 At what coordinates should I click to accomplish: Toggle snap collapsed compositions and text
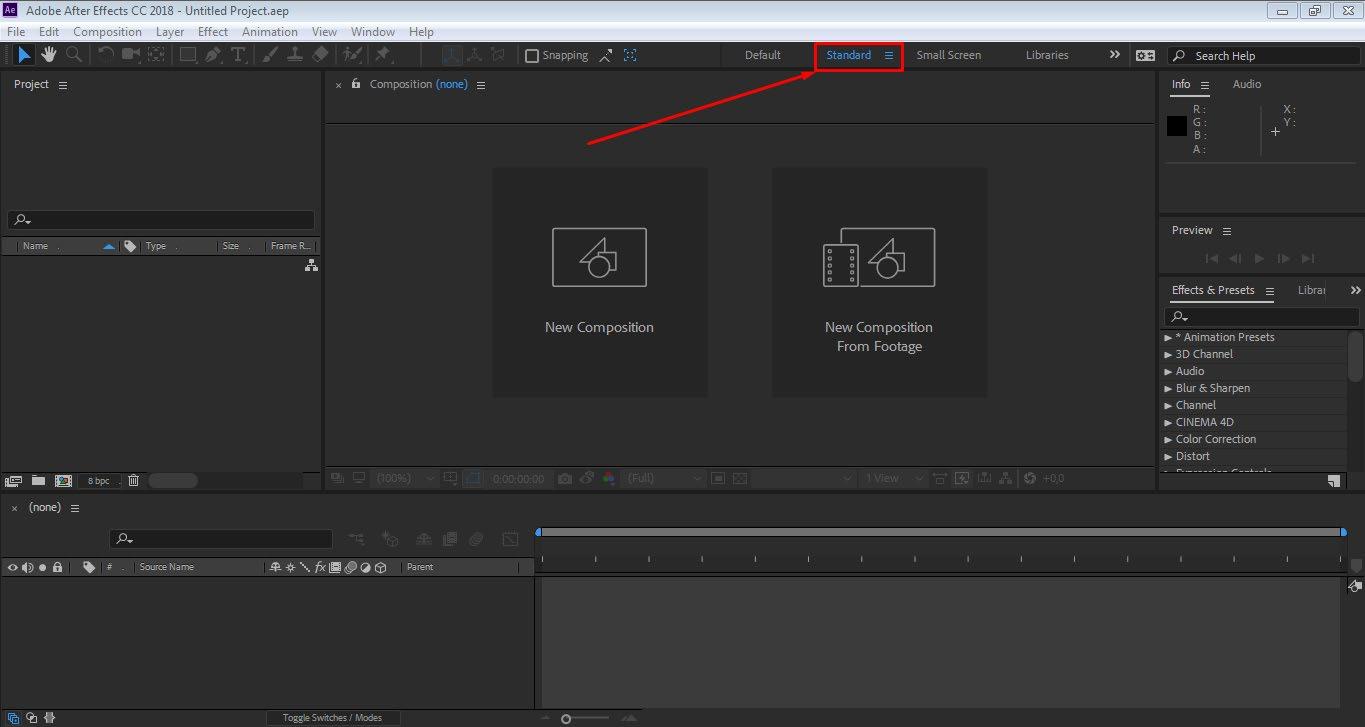coord(630,56)
